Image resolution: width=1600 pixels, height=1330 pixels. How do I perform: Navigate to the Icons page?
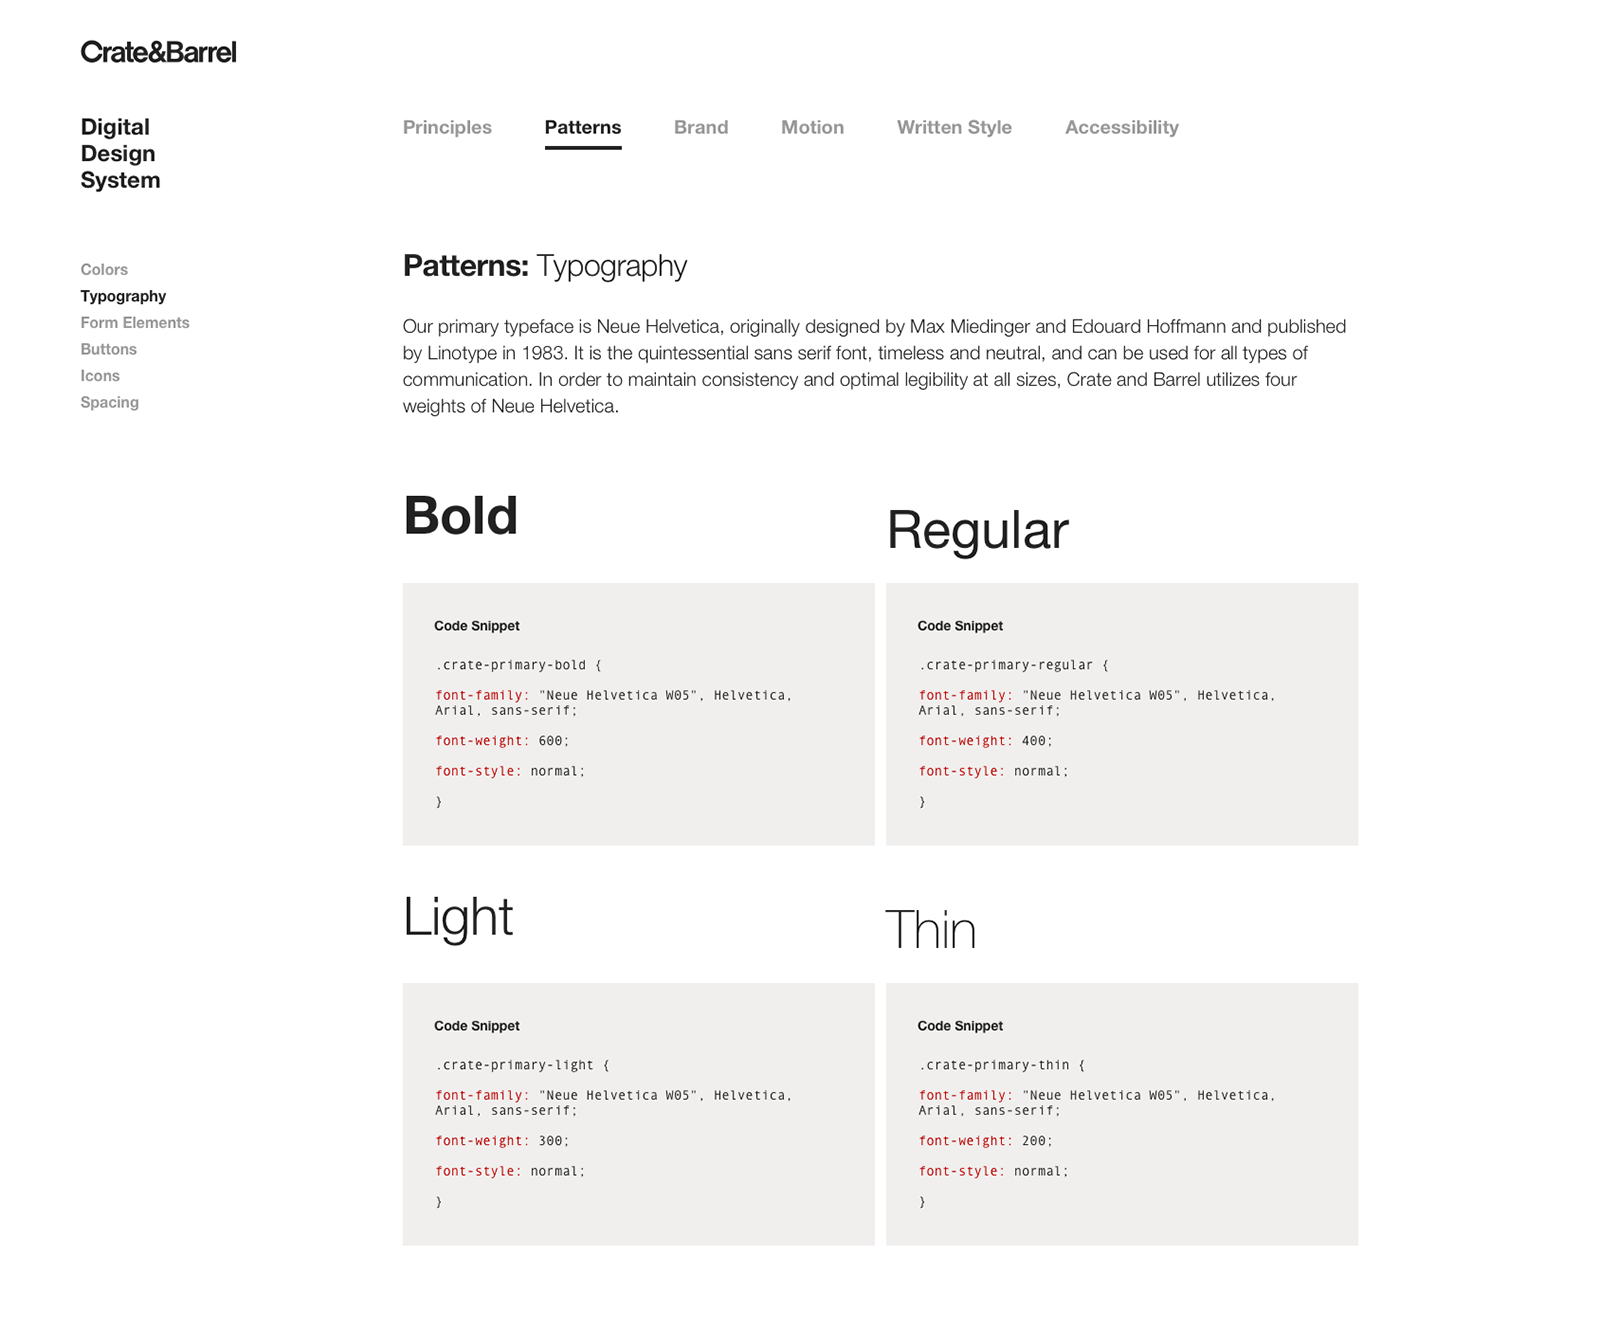tap(100, 376)
